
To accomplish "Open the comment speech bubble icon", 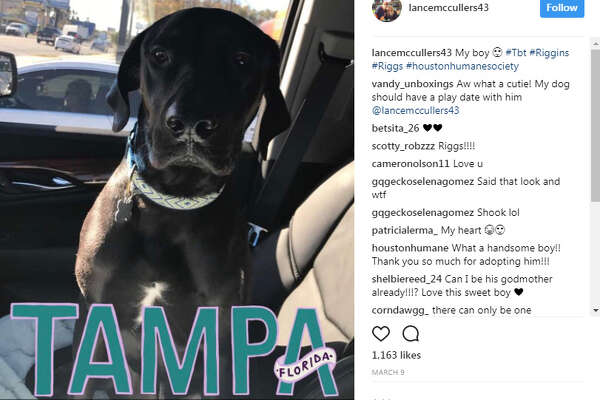I will click(411, 334).
